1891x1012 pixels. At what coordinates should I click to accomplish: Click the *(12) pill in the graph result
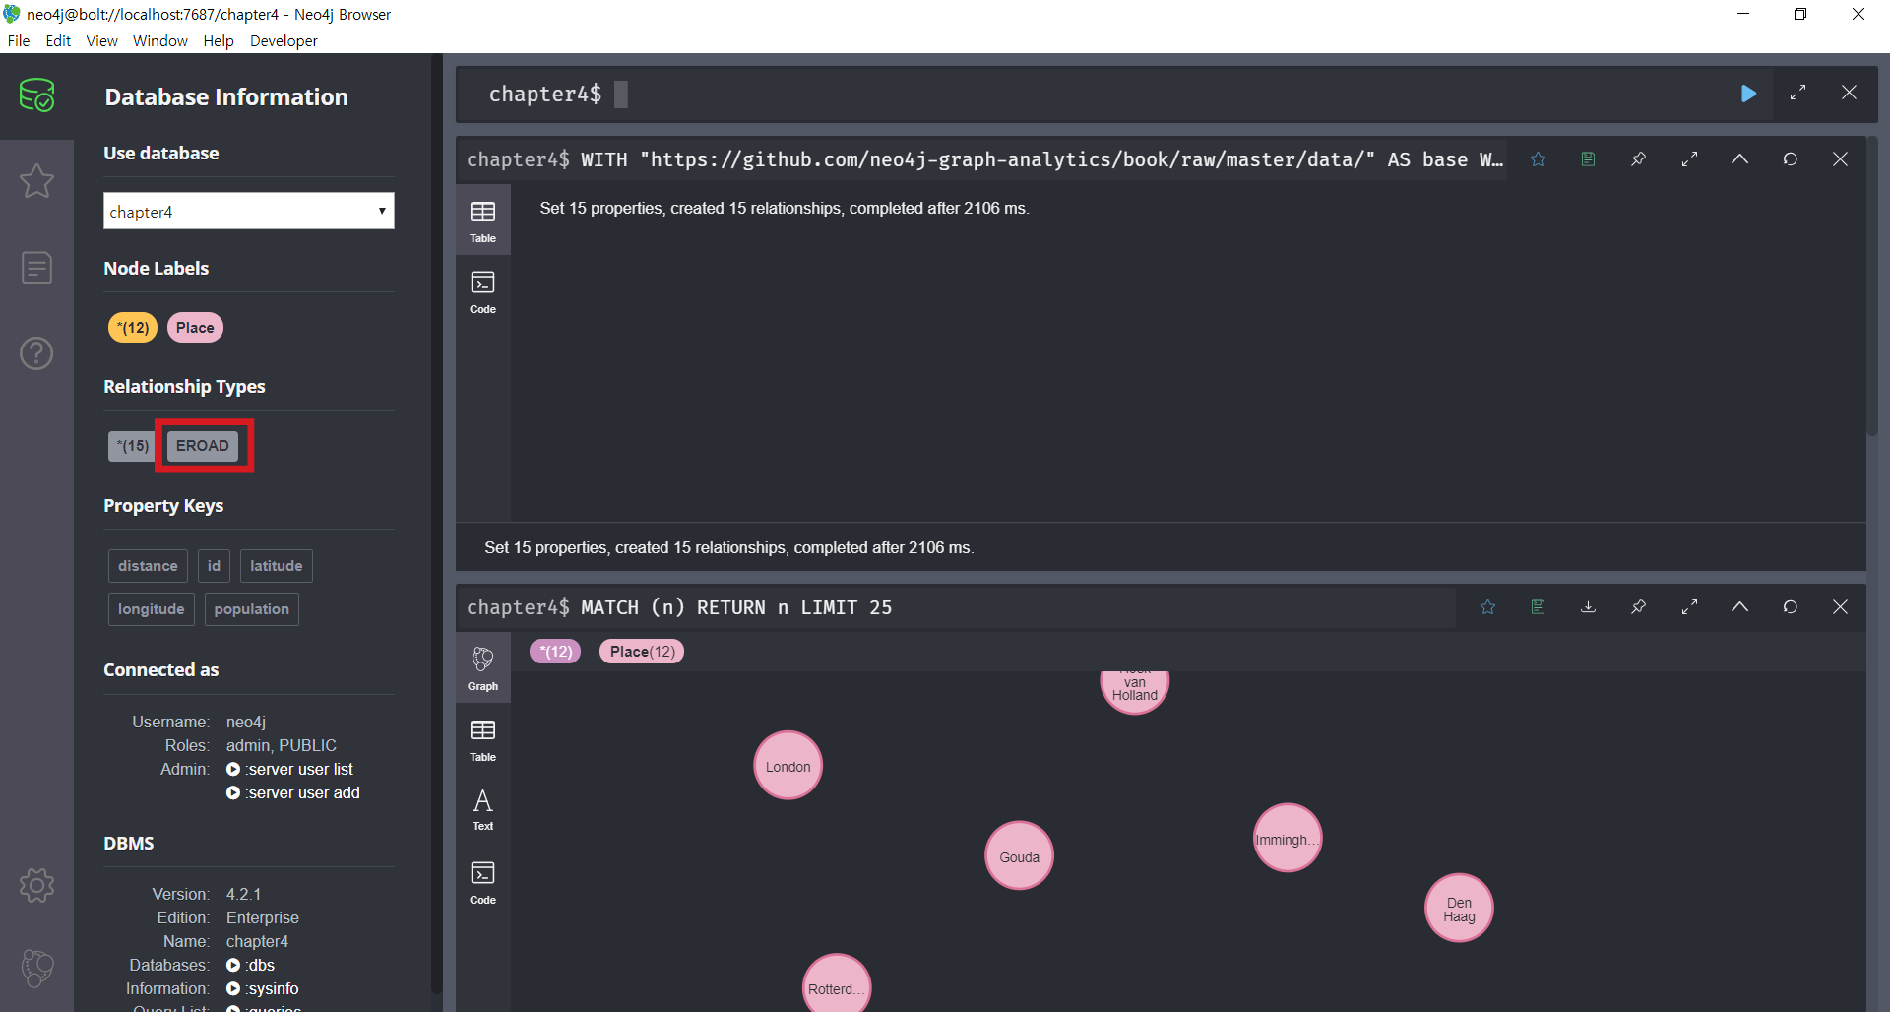tap(555, 651)
